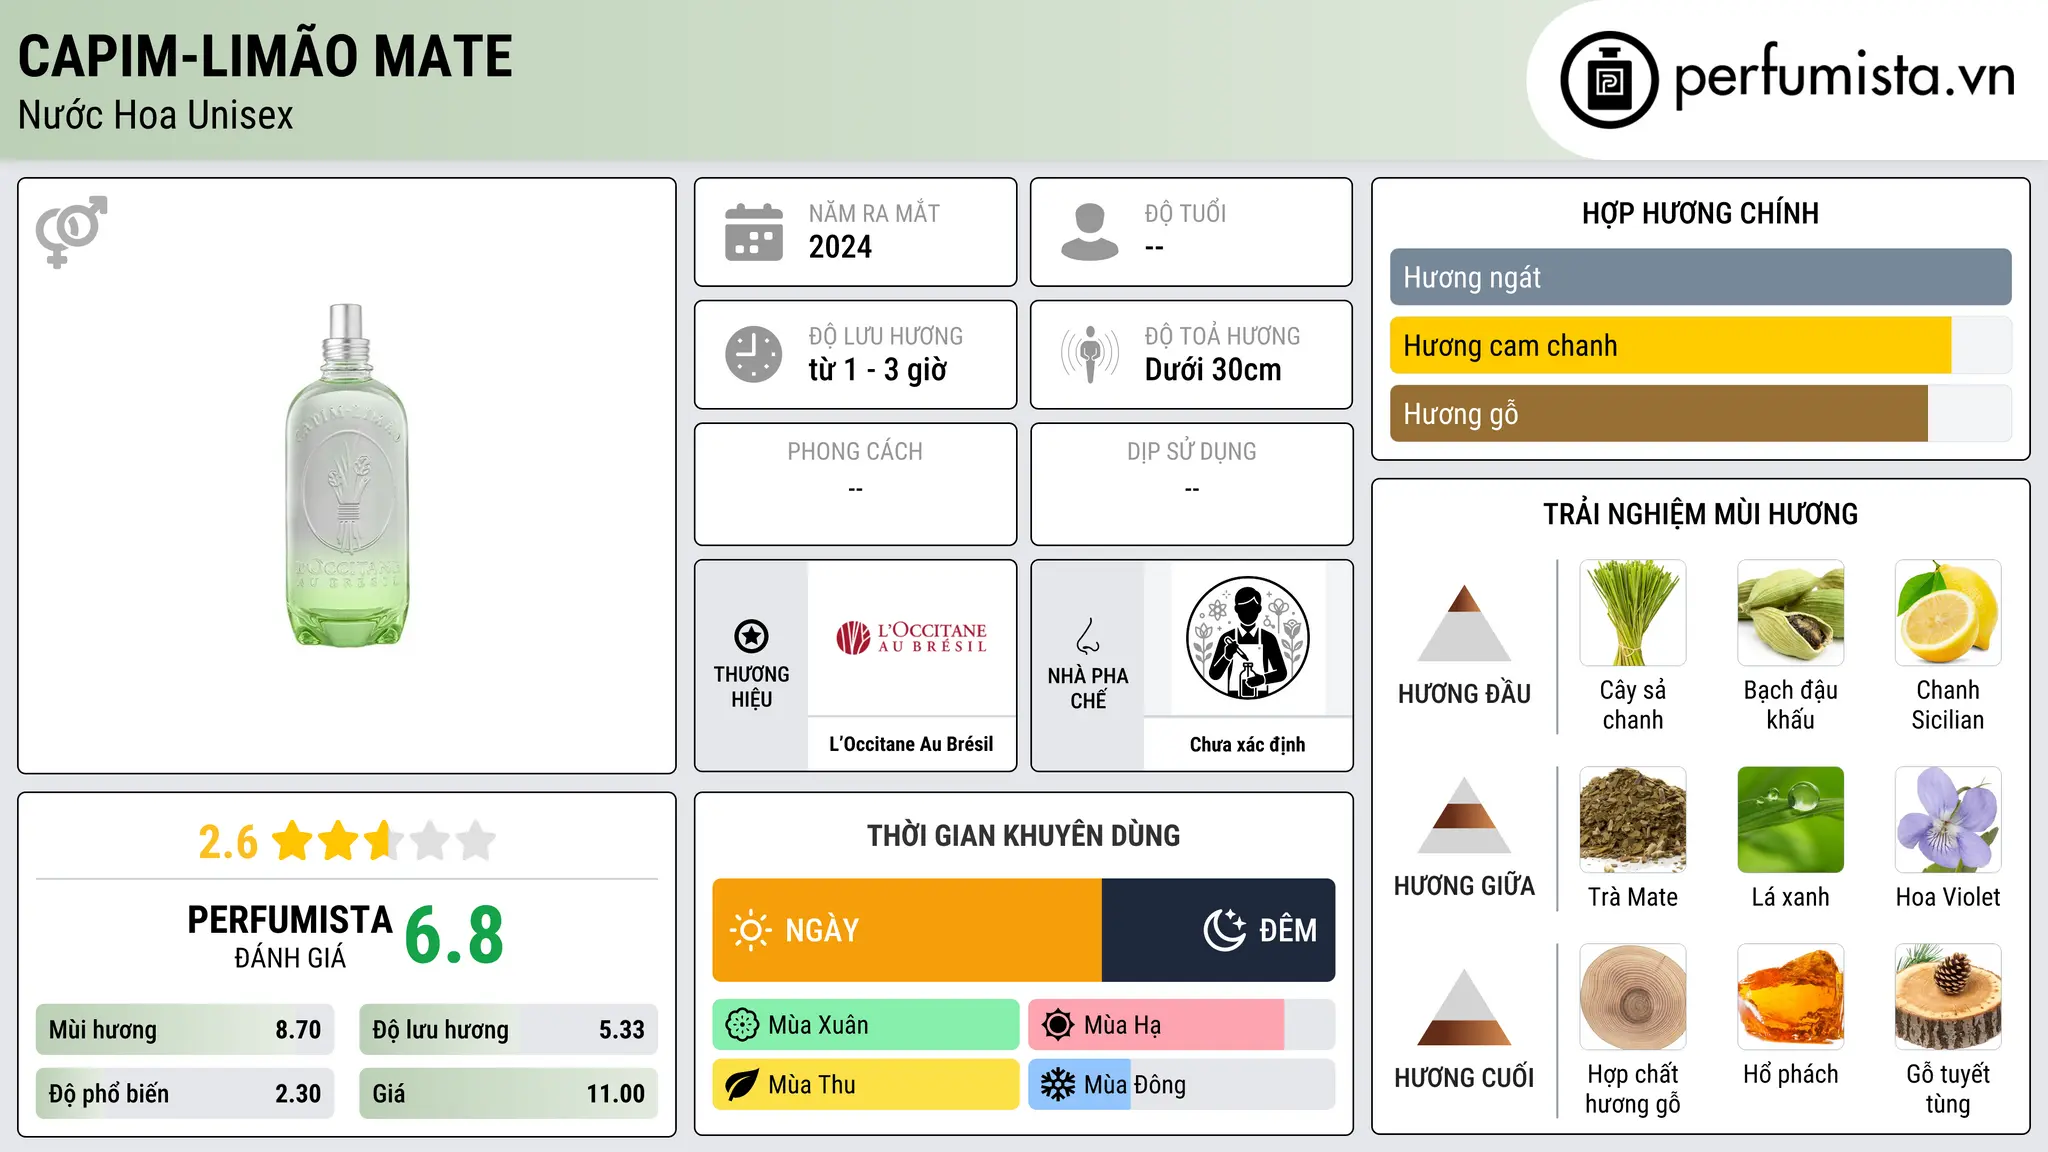Click the perfumista.vn site name
The image size is (2048, 1152).
click(1844, 77)
